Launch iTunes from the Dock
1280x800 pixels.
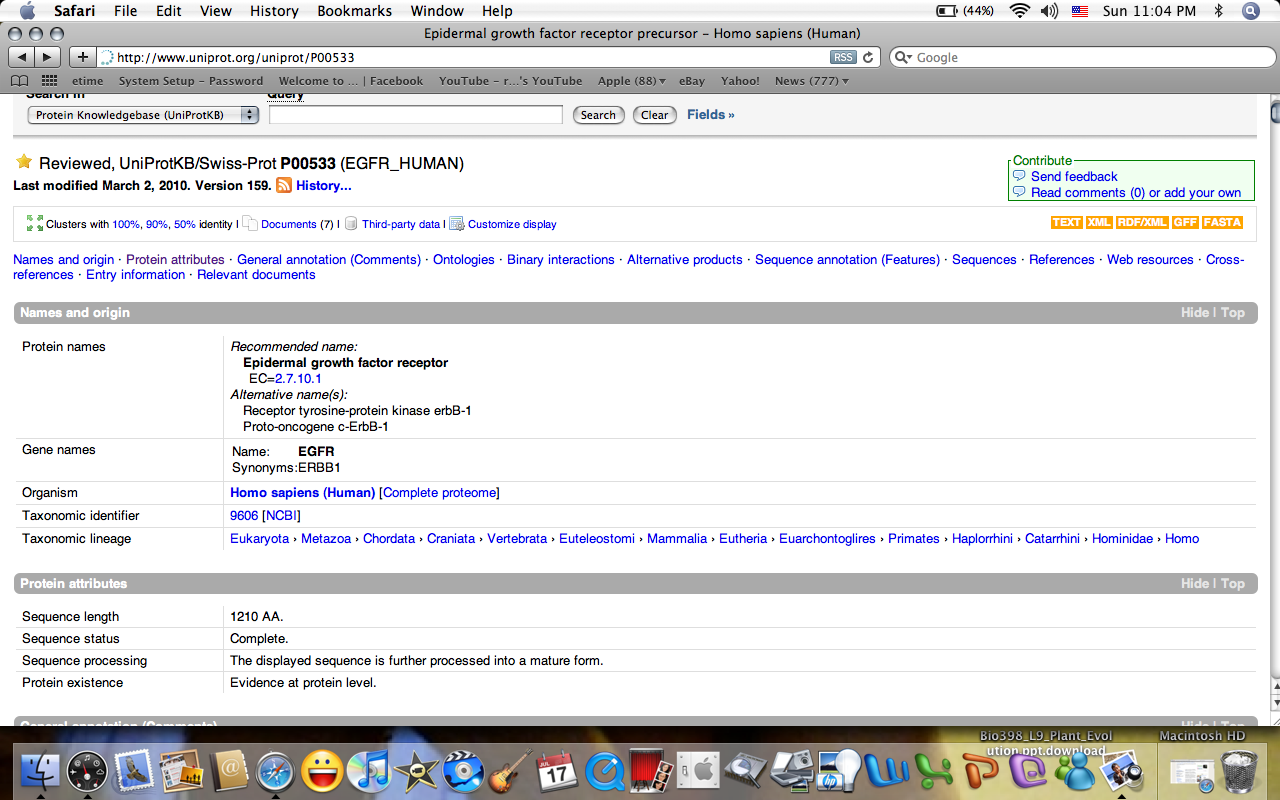370,771
